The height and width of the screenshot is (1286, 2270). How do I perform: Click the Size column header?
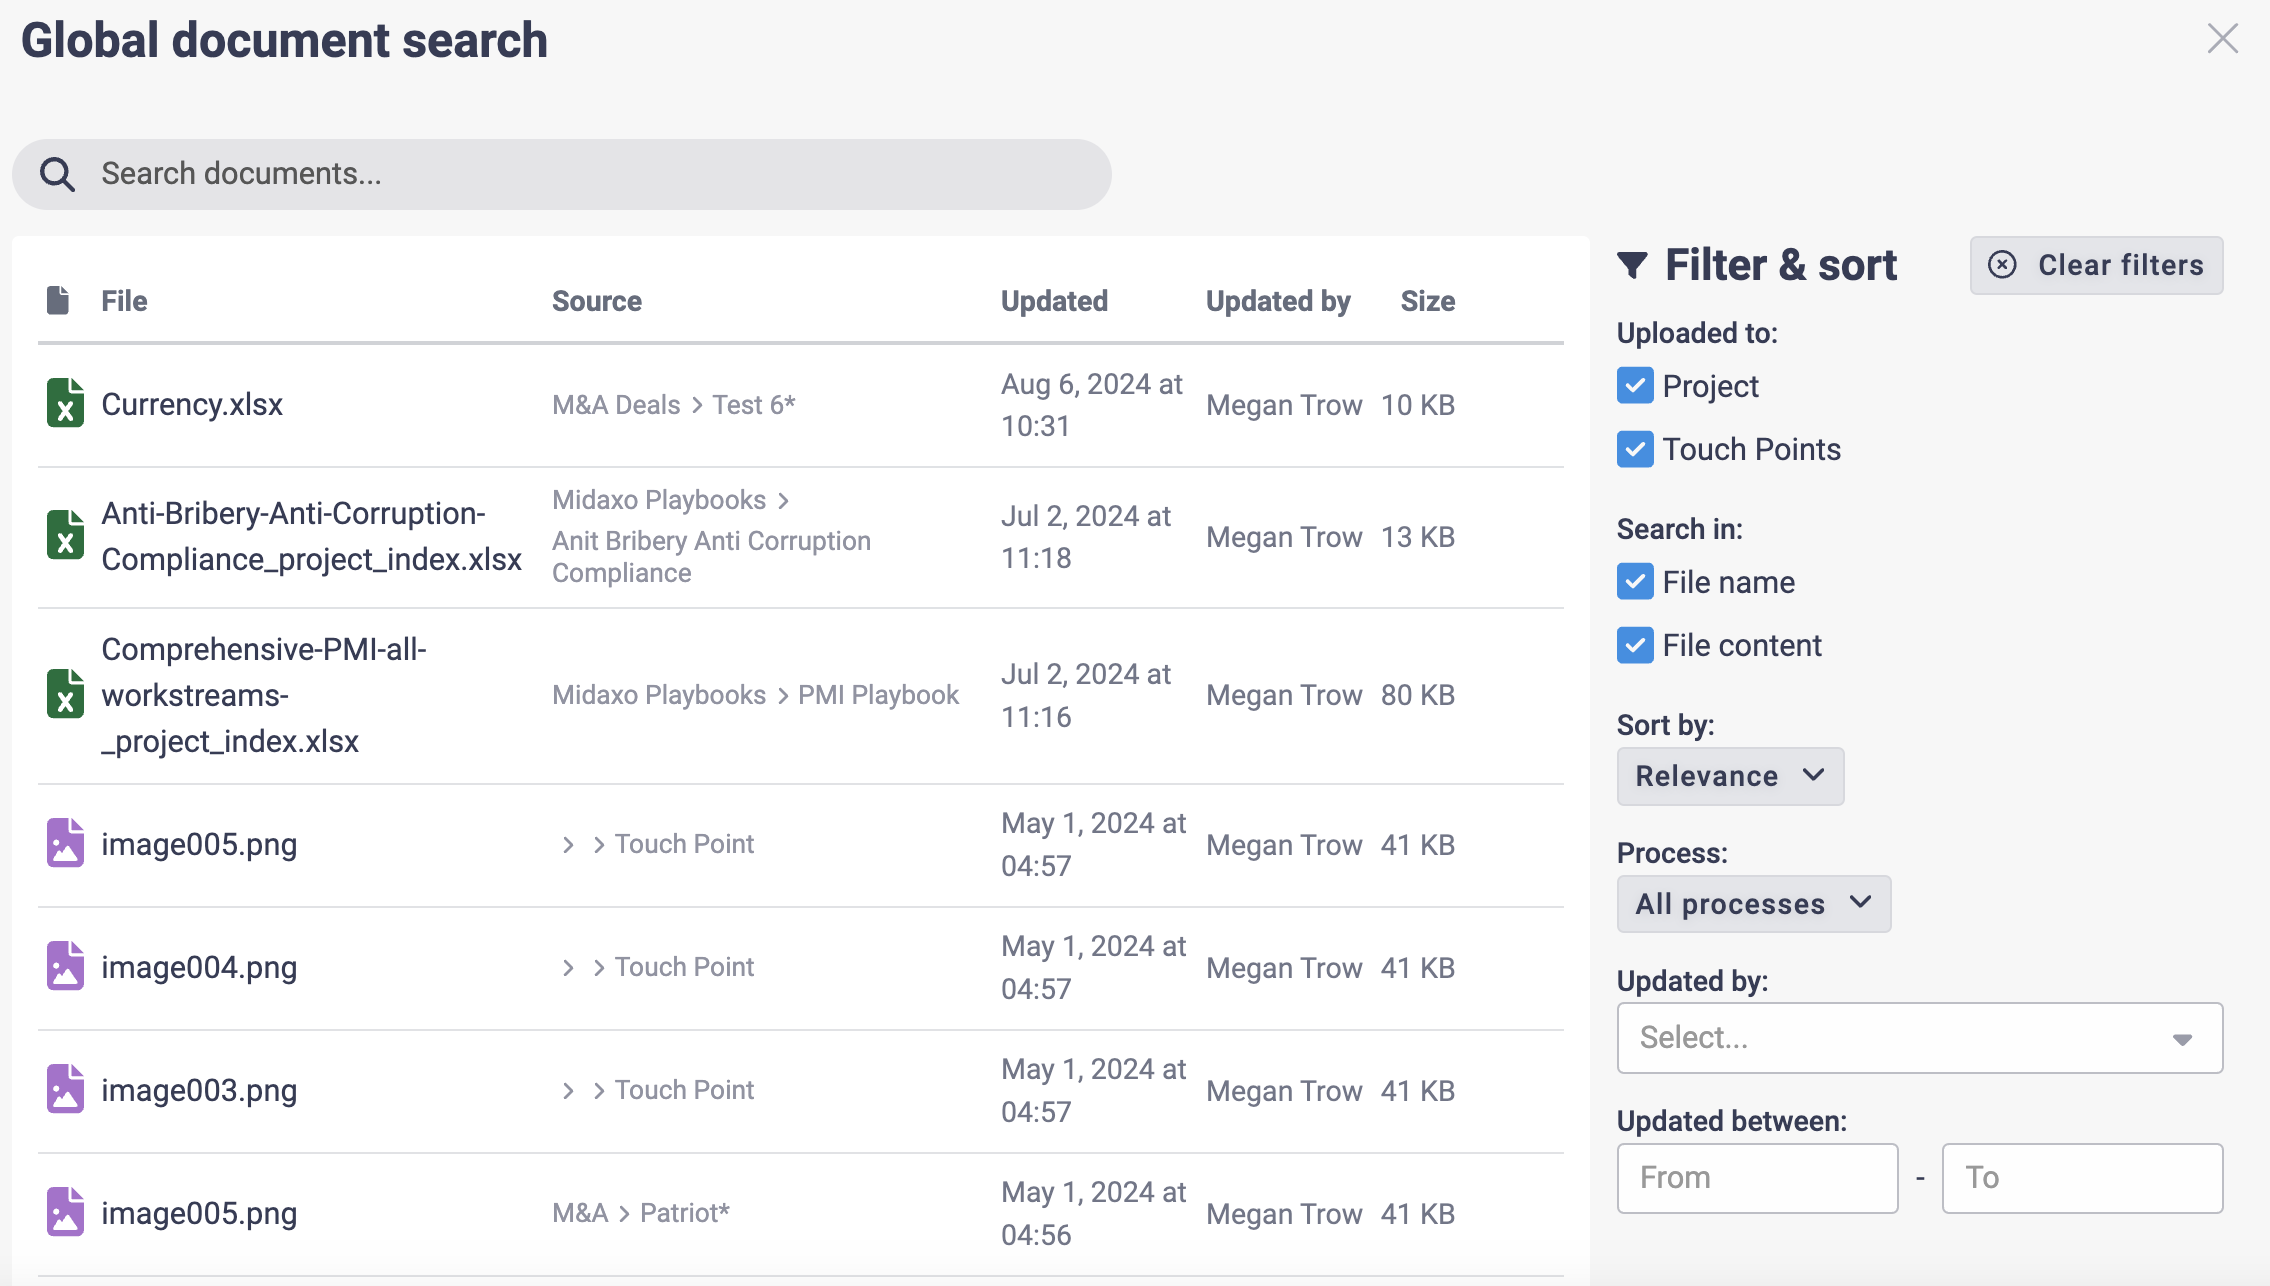pos(1427,301)
